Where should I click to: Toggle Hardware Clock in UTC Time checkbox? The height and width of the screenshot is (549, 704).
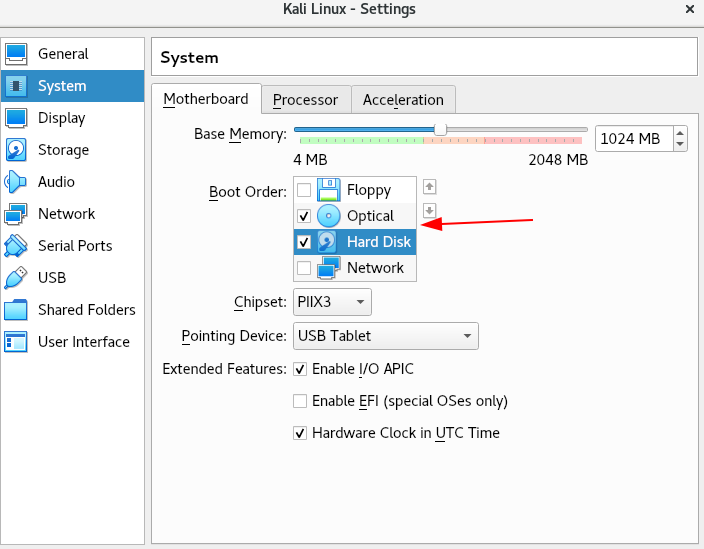(x=300, y=433)
